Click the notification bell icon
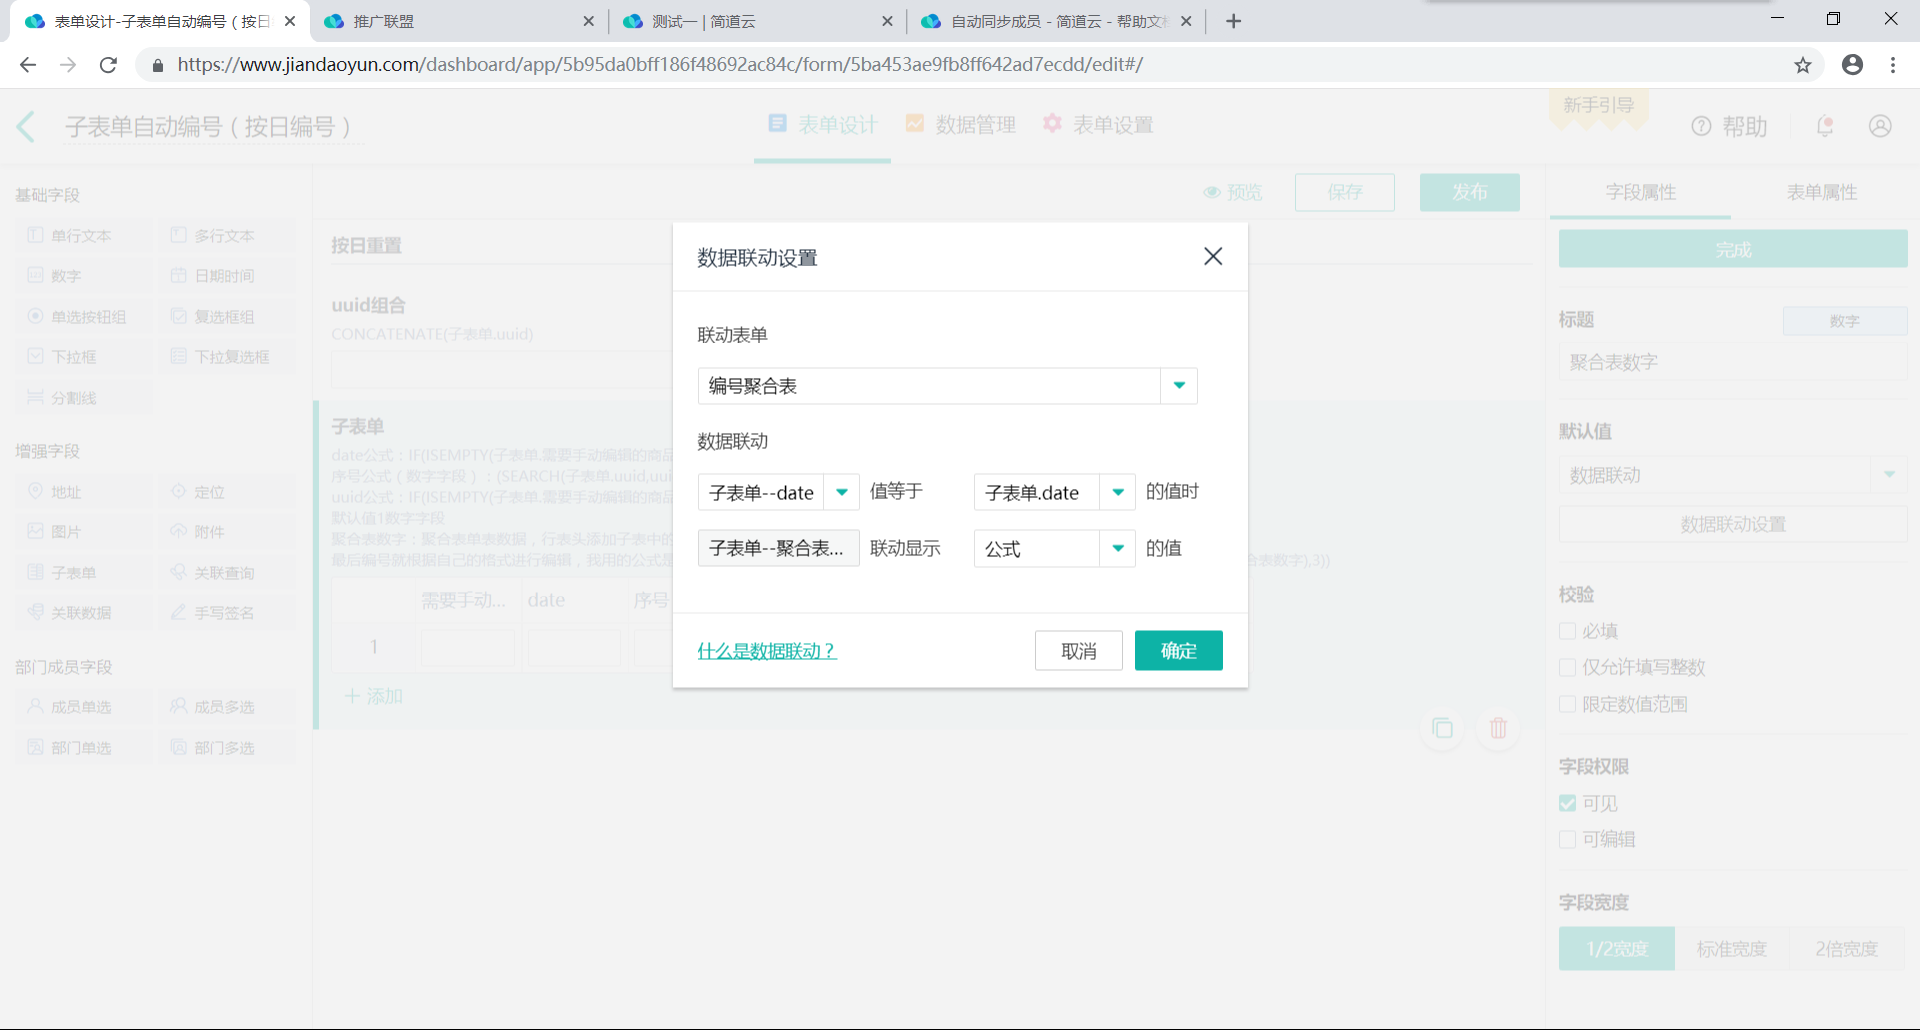This screenshot has width=1920, height=1030. coord(1824,127)
